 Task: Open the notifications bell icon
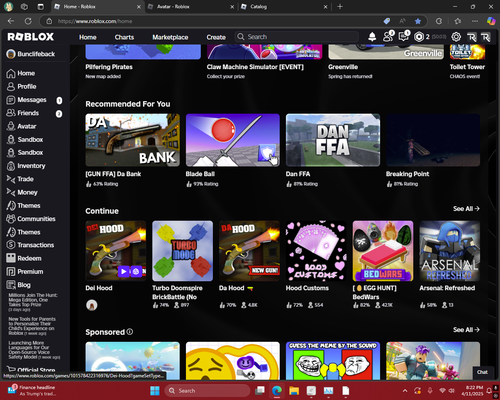pyautogui.click(x=372, y=37)
